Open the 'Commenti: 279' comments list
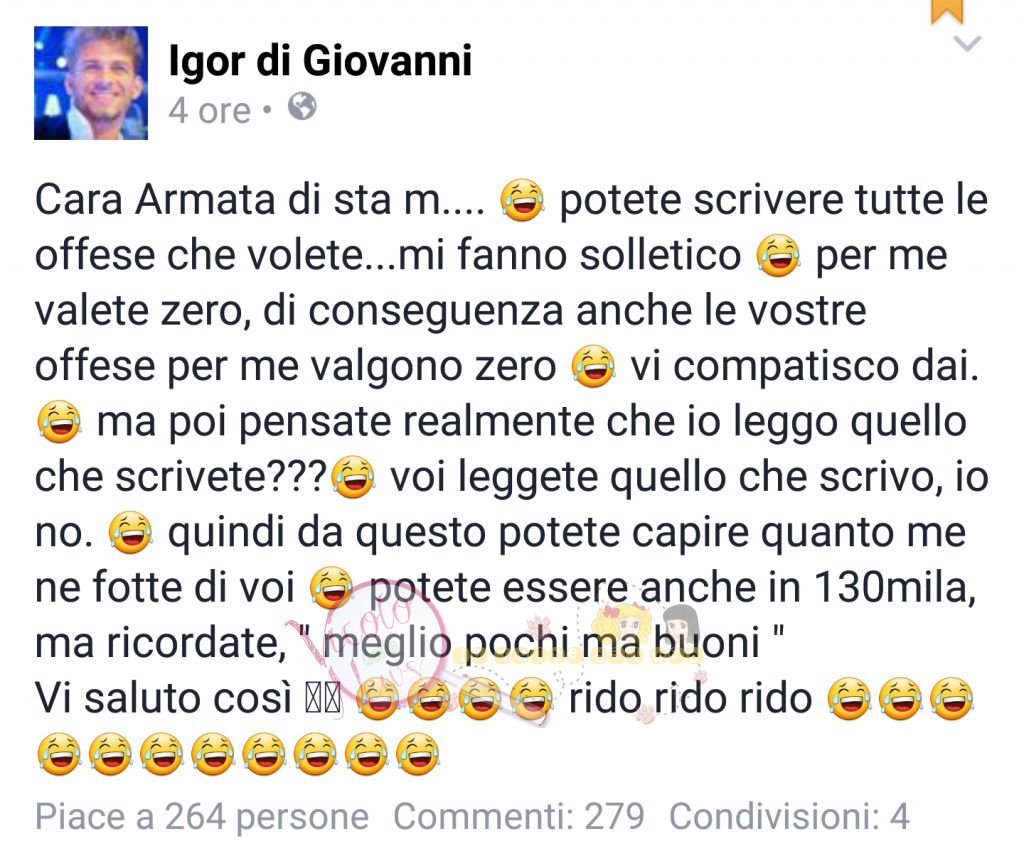The width and height of the screenshot is (1024, 846). (x=519, y=817)
